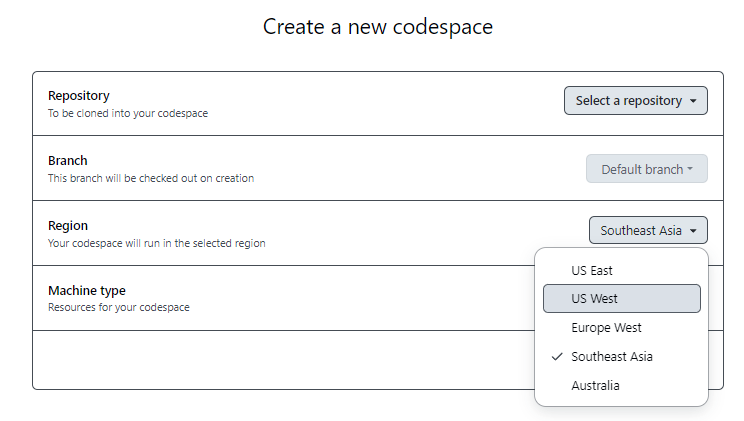This screenshot has width=744, height=421.
Task: Click the caret arrow on the Region button
Action: 693,231
